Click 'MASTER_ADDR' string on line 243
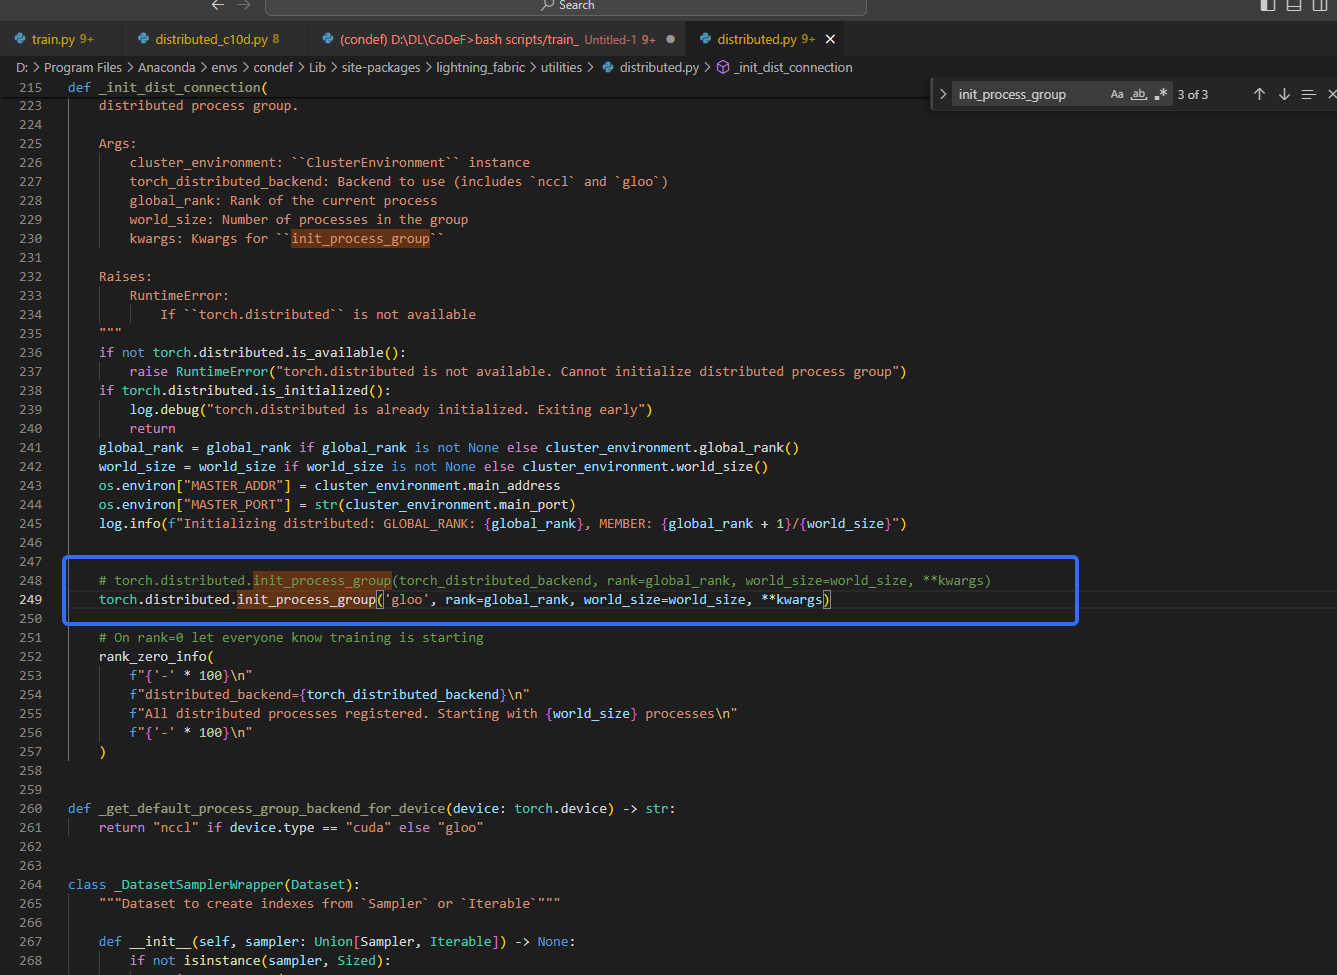The image size is (1337, 975). (x=233, y=485)
